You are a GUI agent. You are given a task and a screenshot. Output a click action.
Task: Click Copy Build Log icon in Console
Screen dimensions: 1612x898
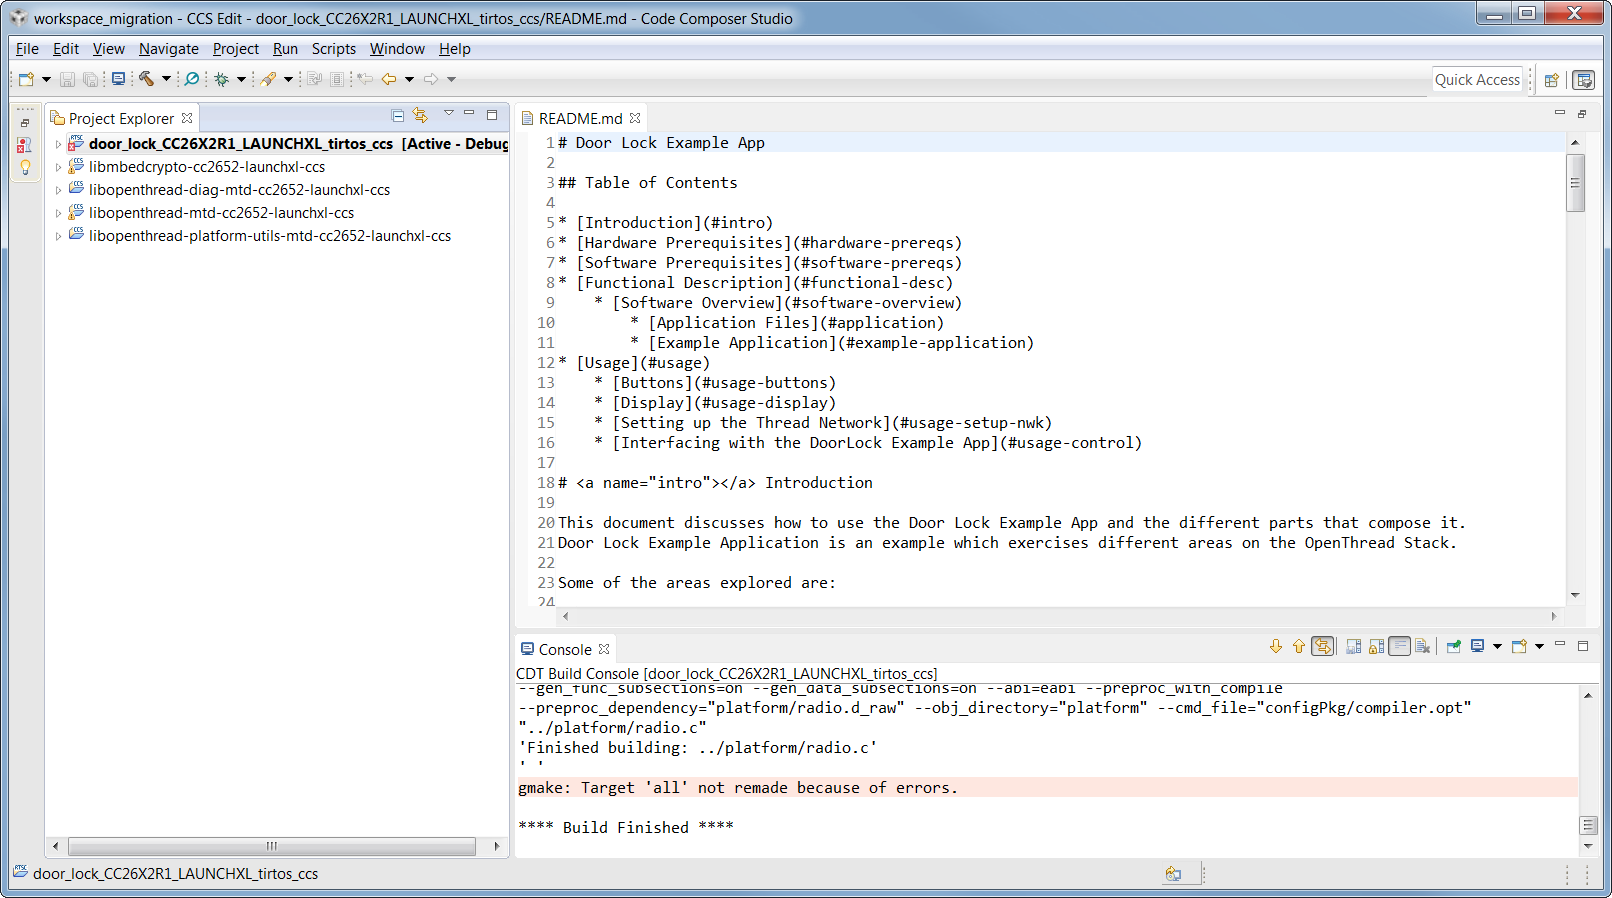(x=1354, y=646)
